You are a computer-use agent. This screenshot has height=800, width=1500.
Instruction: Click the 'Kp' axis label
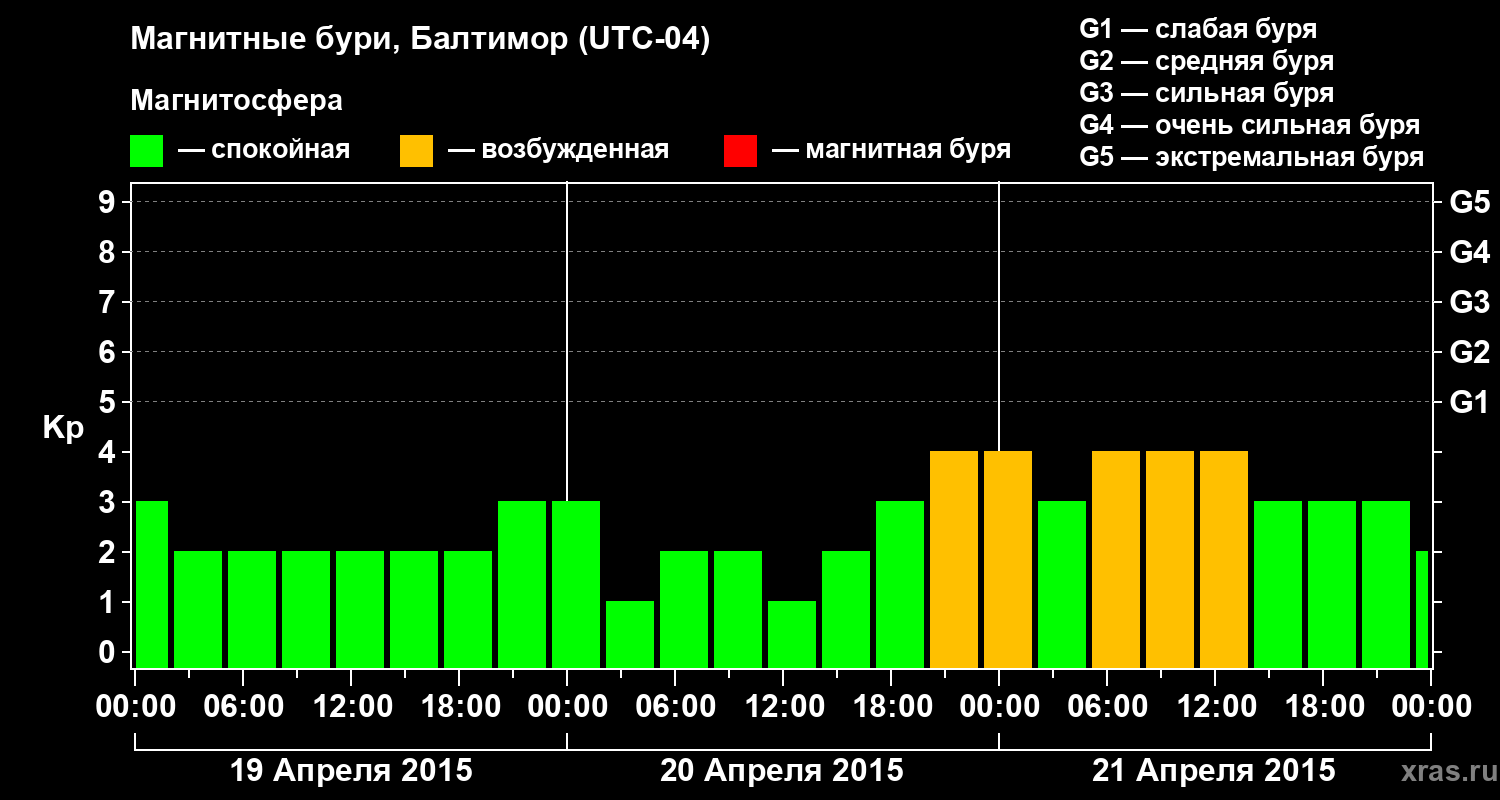(x=63, y=428)
